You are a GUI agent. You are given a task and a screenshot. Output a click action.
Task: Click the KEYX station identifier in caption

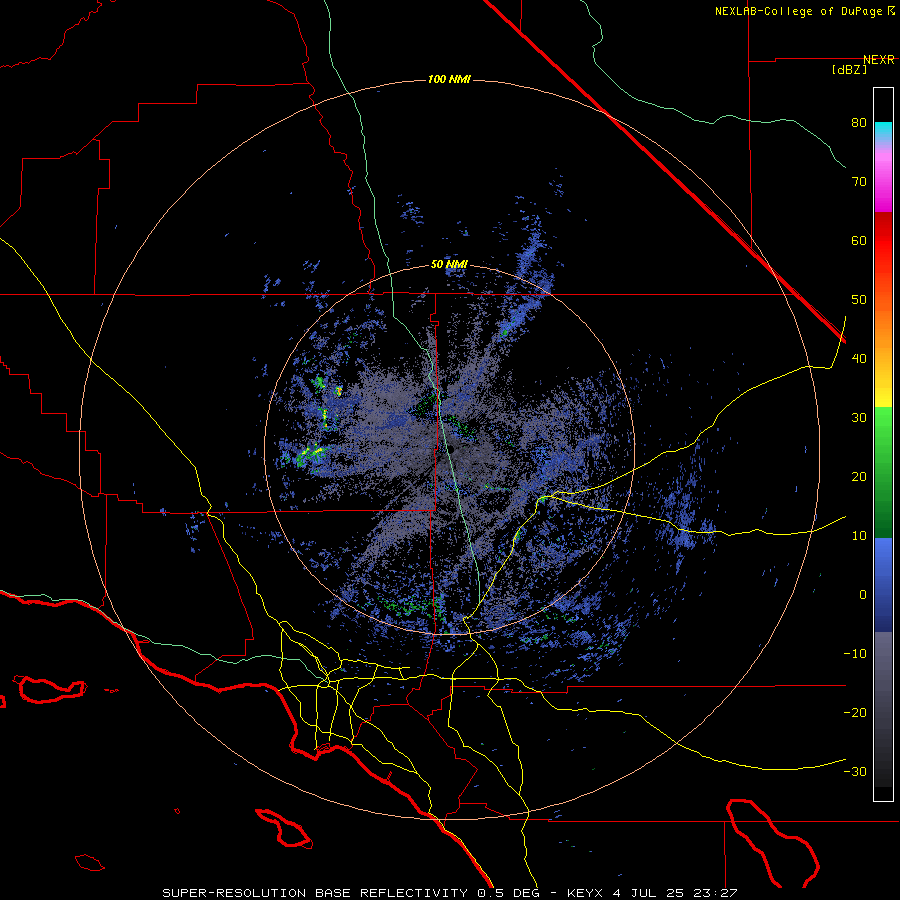tap(585, 893)
